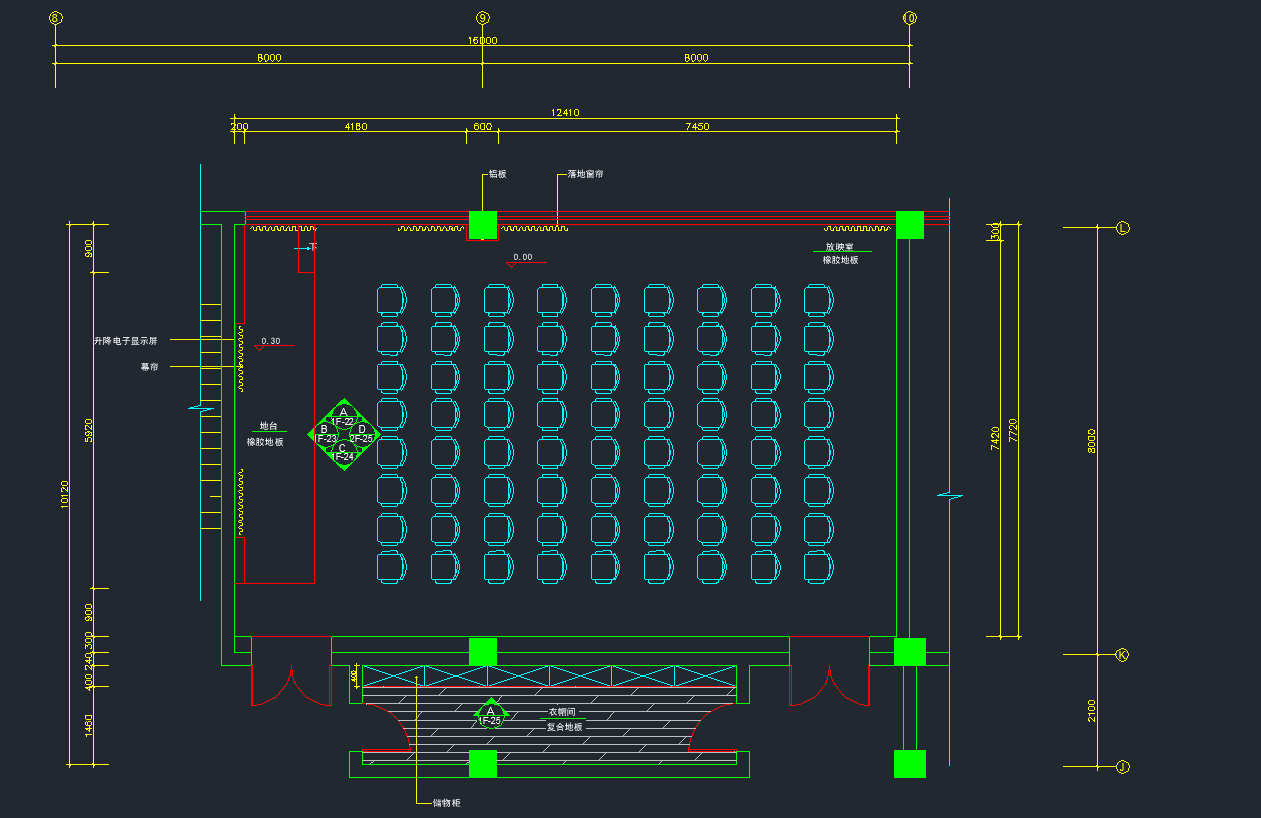Select the 1F-25 section marker in the cloakroom
Viewport: 1261px width, 818px height.
click(x=490, y=715)
